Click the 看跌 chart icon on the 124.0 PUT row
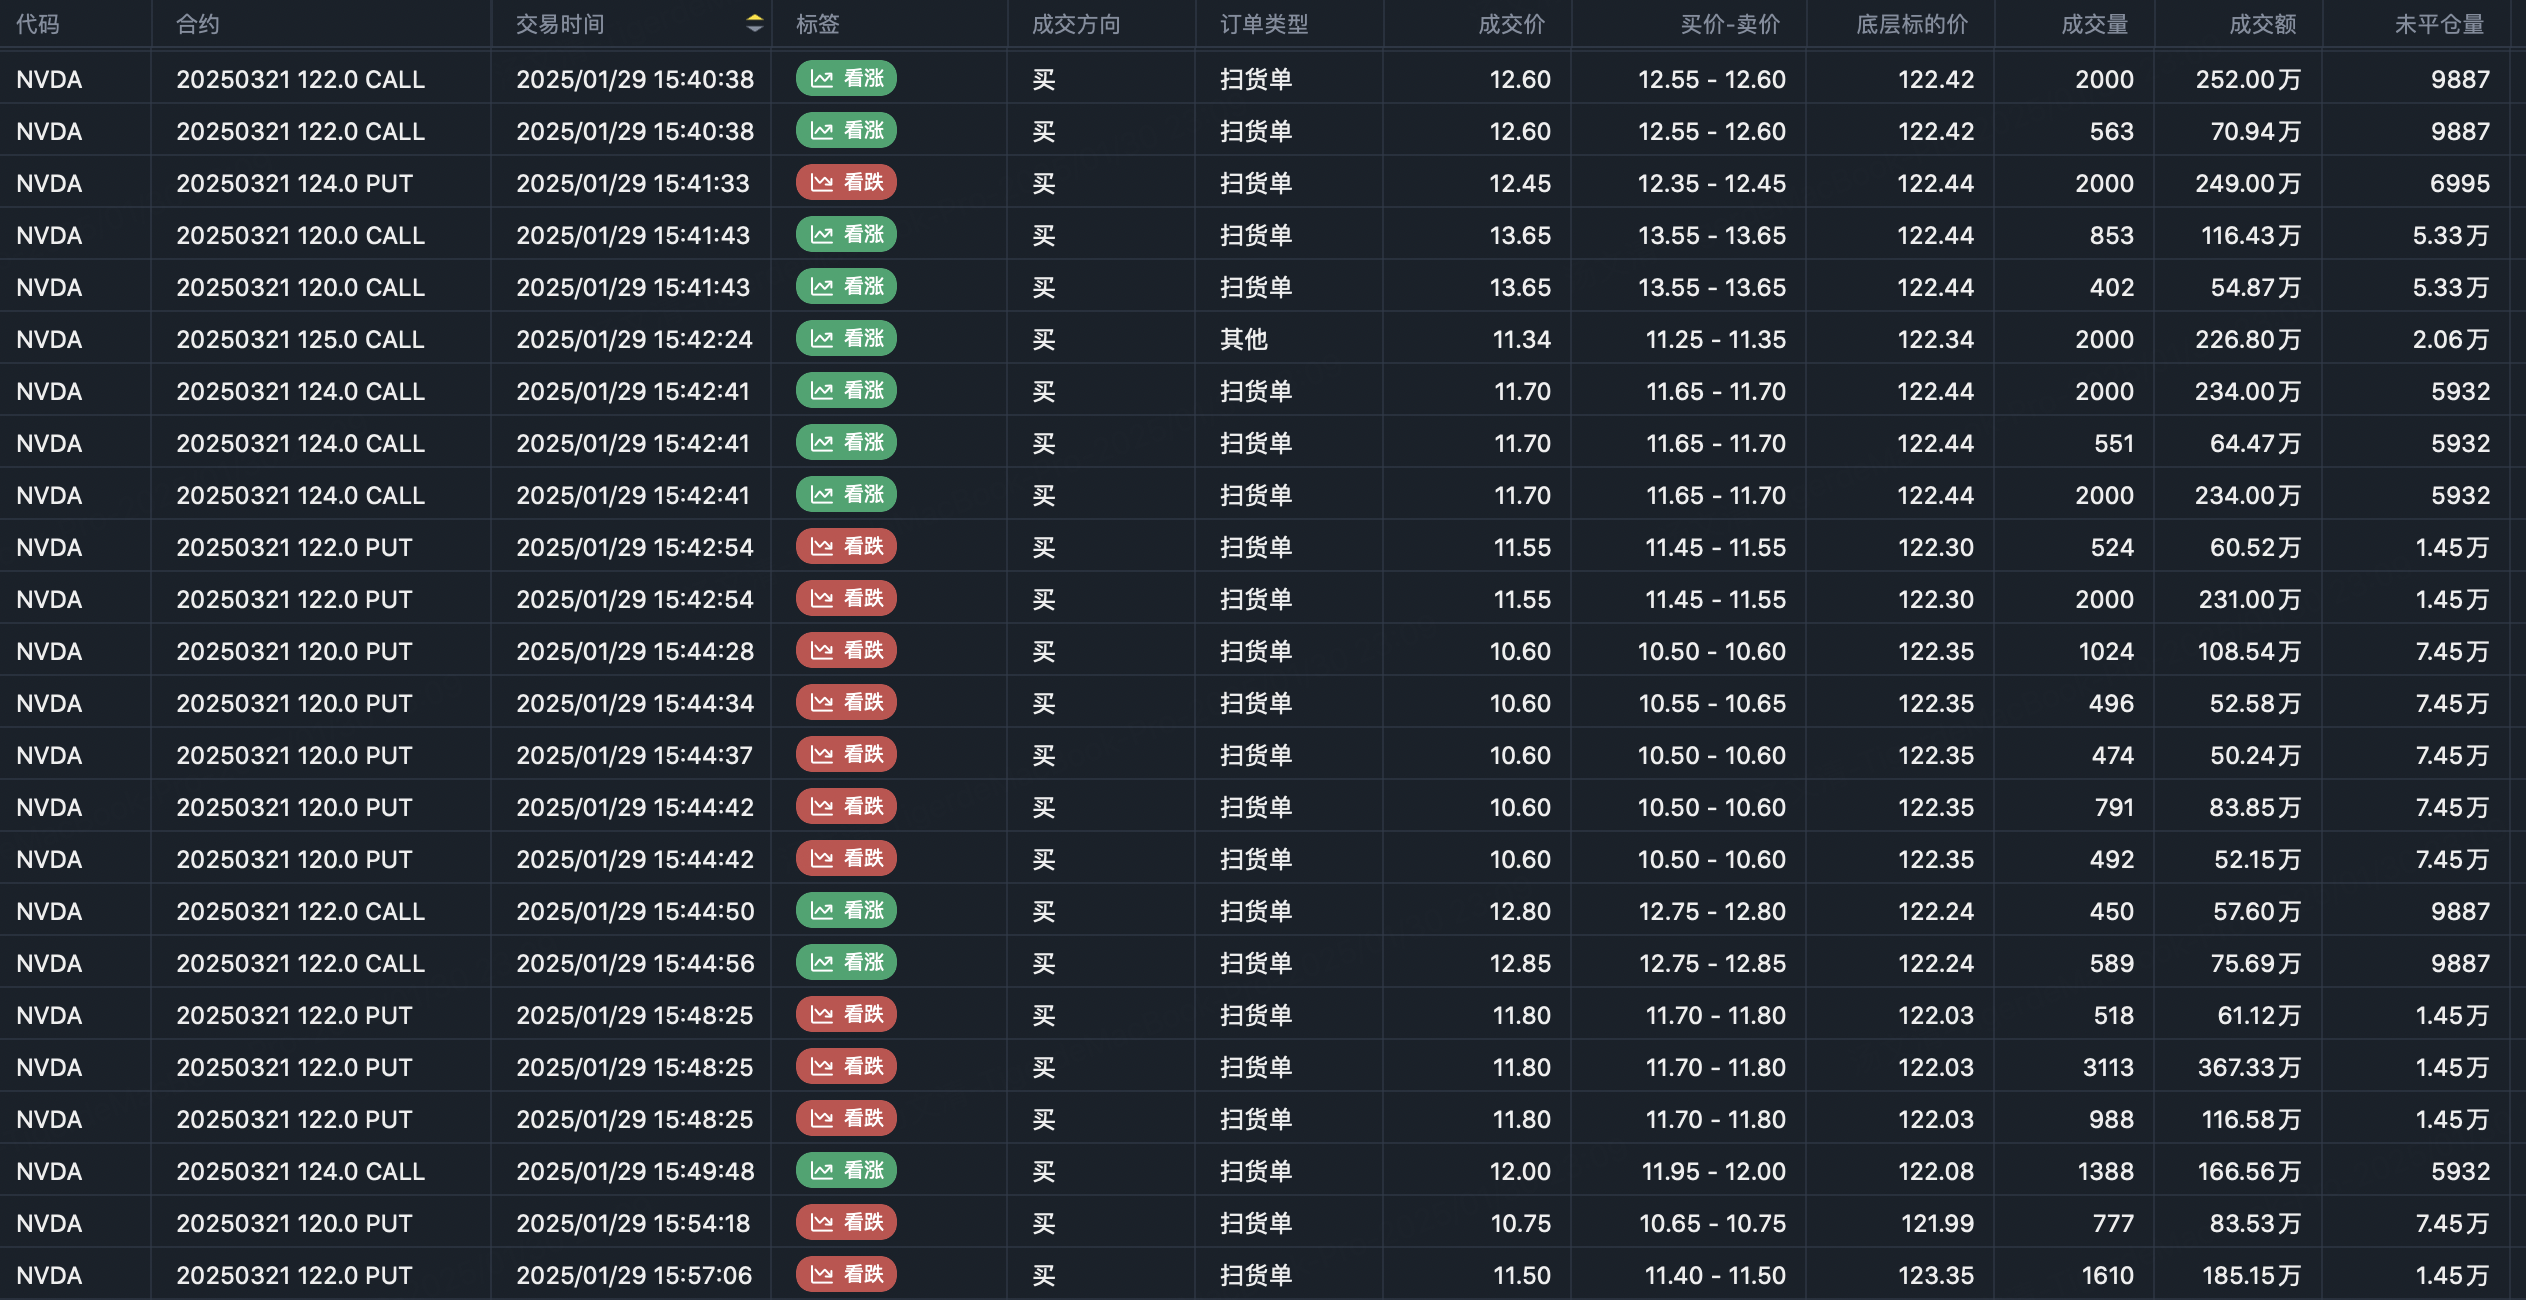Viewport: 2526px width, 1300px height. point(822,183)
